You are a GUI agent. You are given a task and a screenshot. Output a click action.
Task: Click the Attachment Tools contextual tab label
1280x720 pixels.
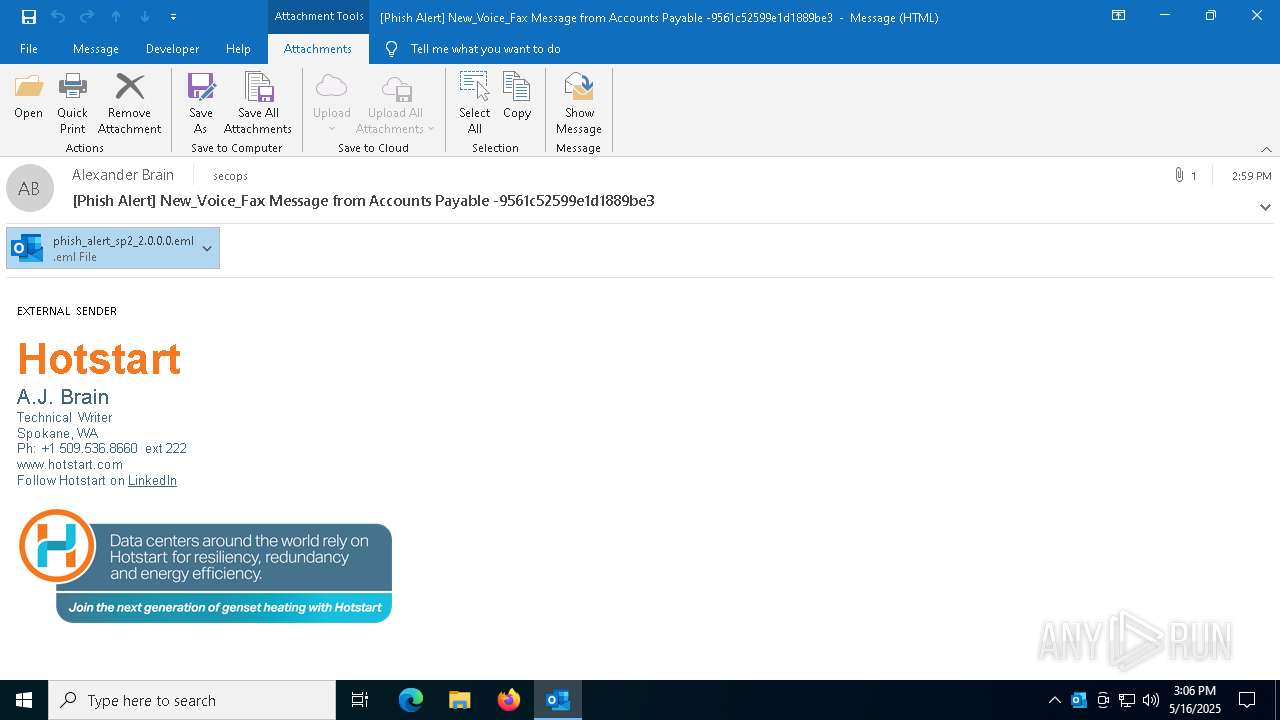pyautogui.click(x=319, y=16)
